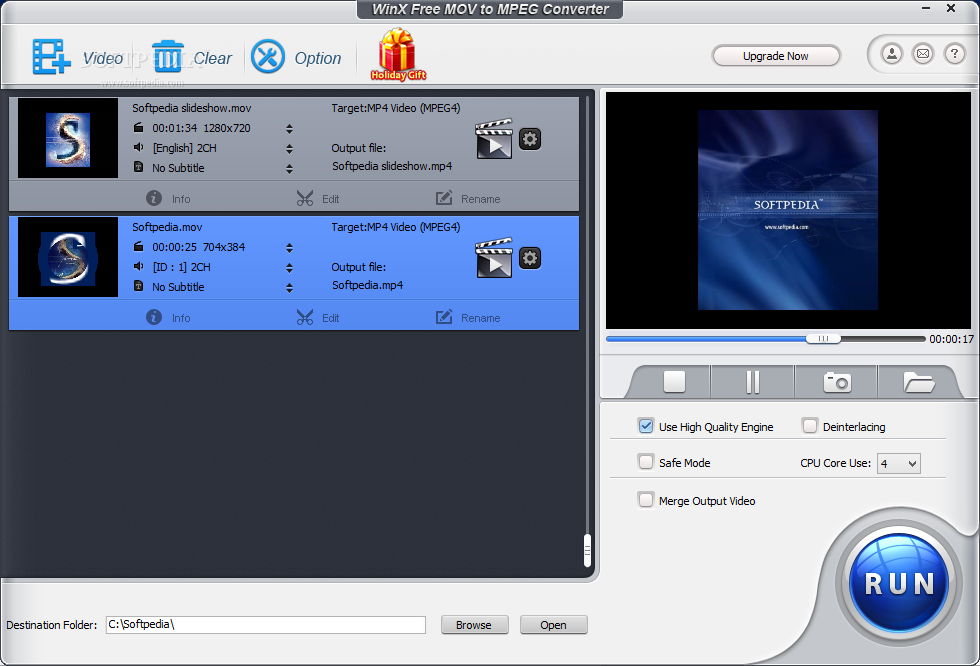Clear the file list using the trash icon
Image resolution: width=980 pixels, height=666 pixels.
[168, 57]
